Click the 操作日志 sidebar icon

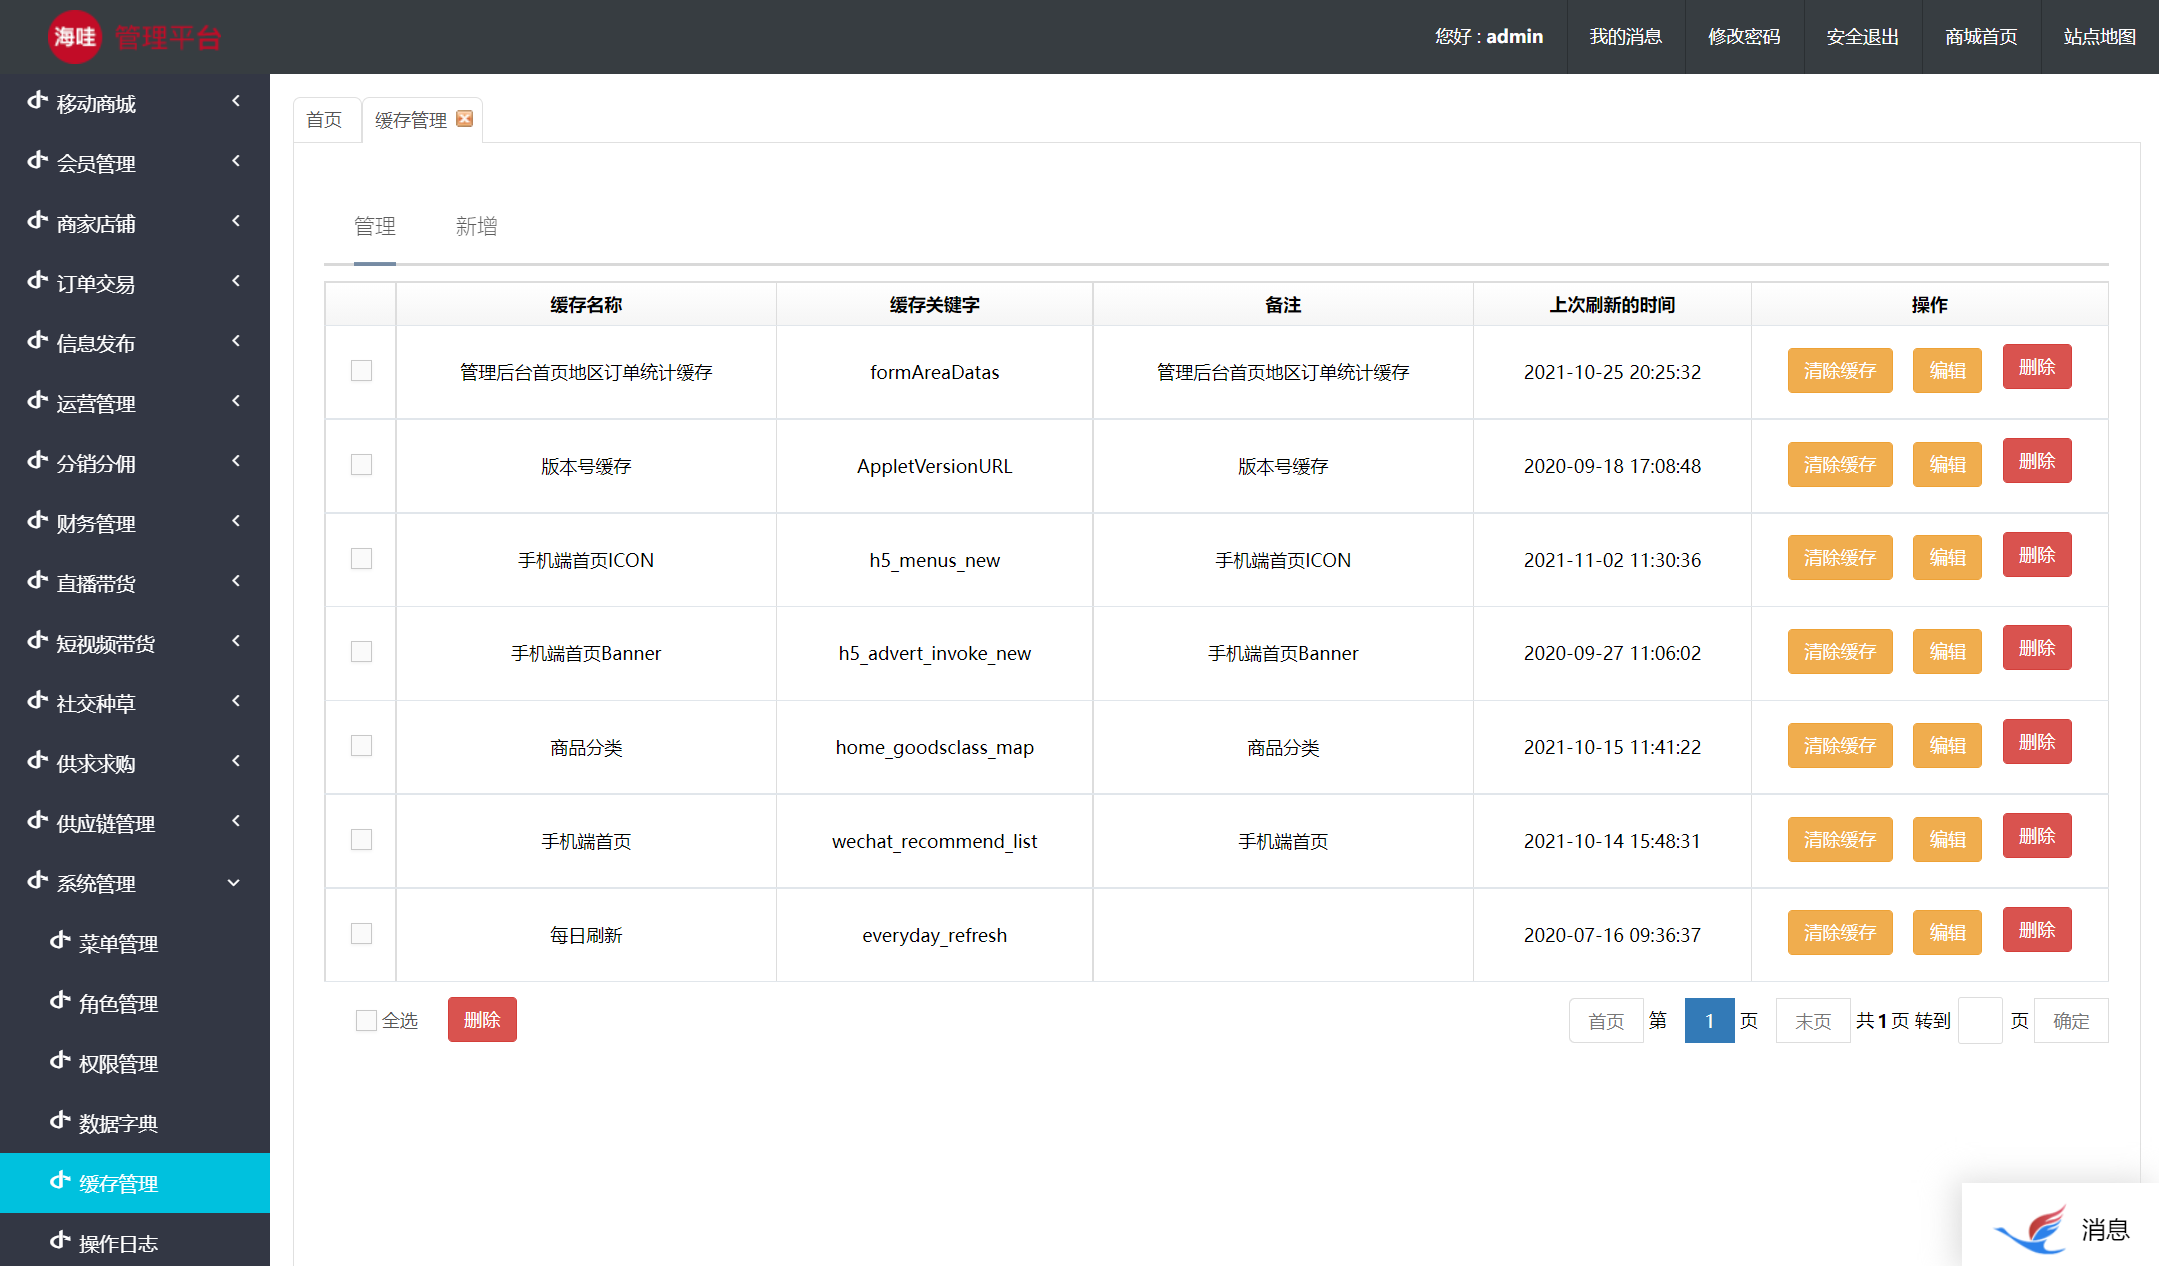click(59, 1241)
